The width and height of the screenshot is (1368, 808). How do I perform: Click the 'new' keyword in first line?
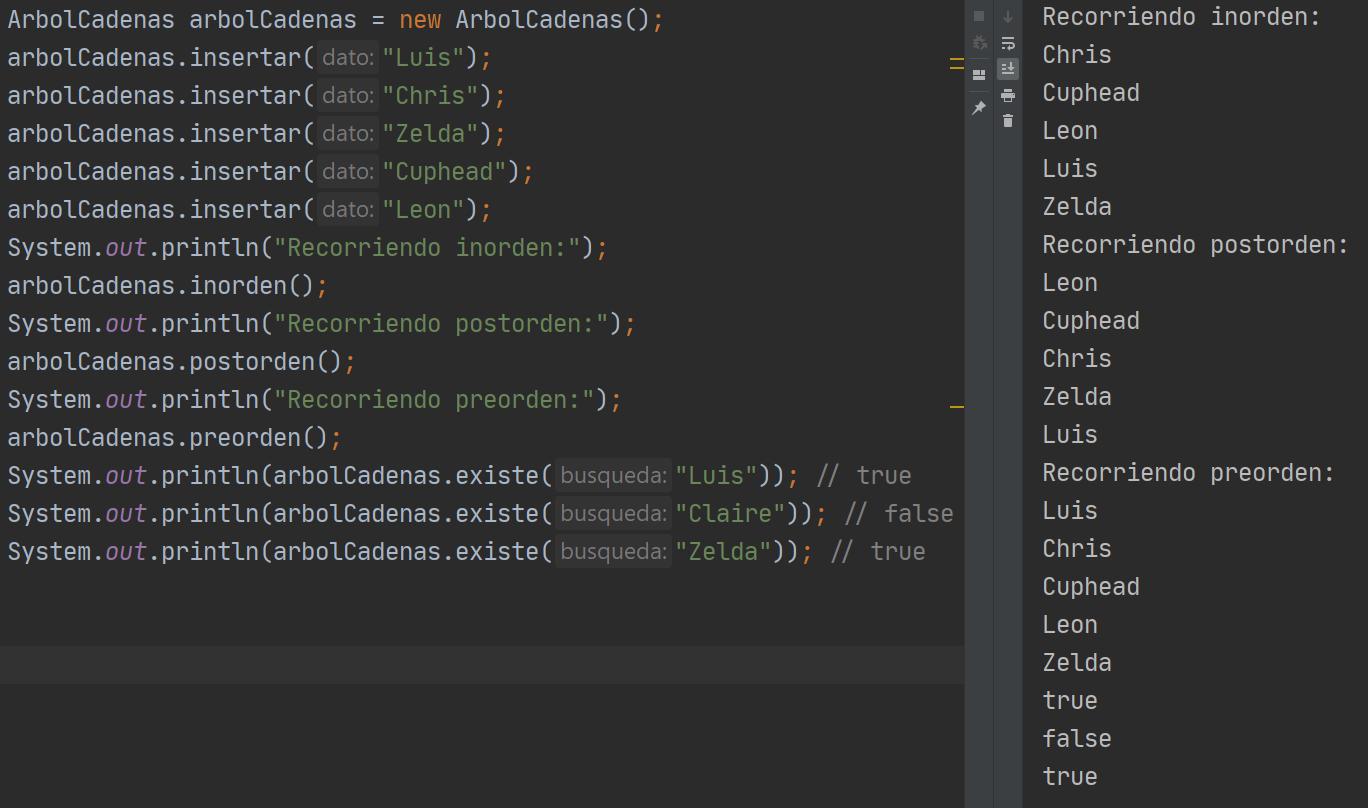click(x=420, y=20)
